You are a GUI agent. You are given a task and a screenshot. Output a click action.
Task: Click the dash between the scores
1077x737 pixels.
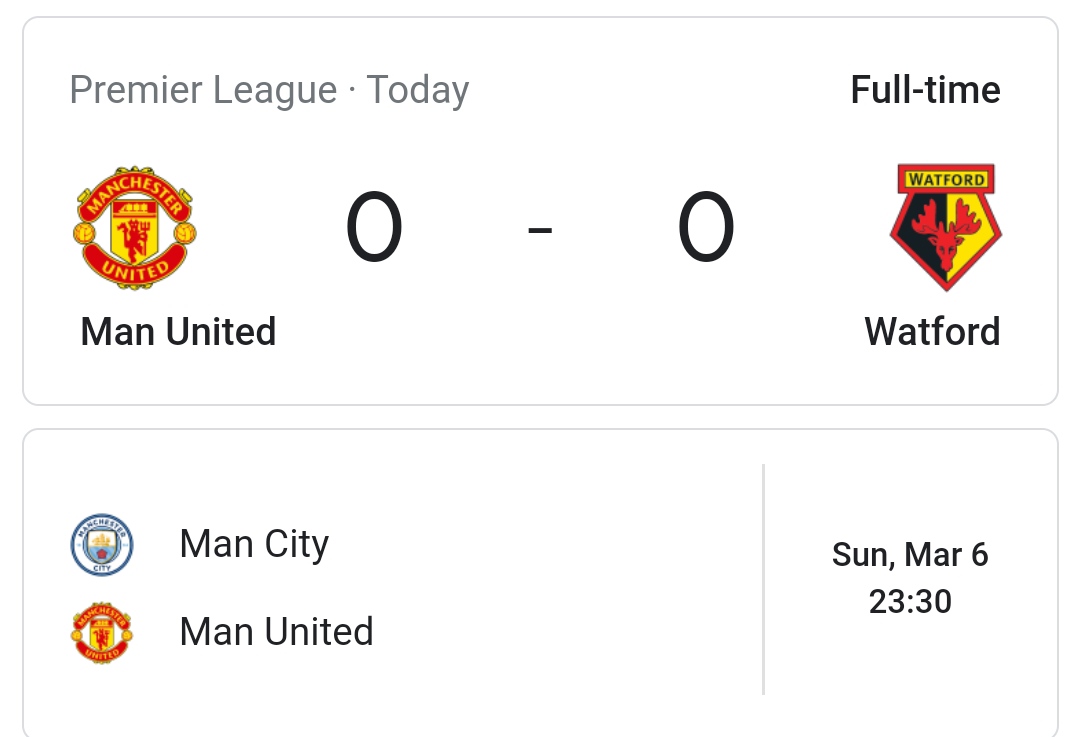tap(540, 230)
